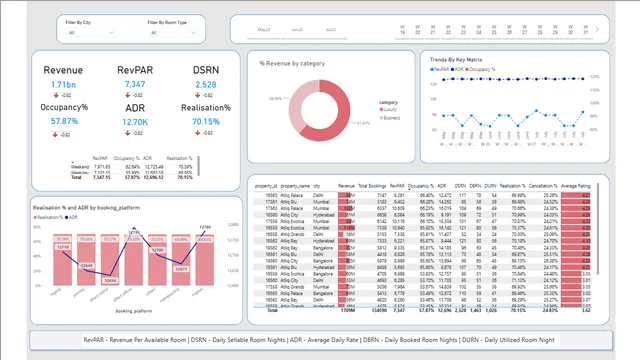Select week W 23 in slicer

pyautogui.click(x=463, y=29)
